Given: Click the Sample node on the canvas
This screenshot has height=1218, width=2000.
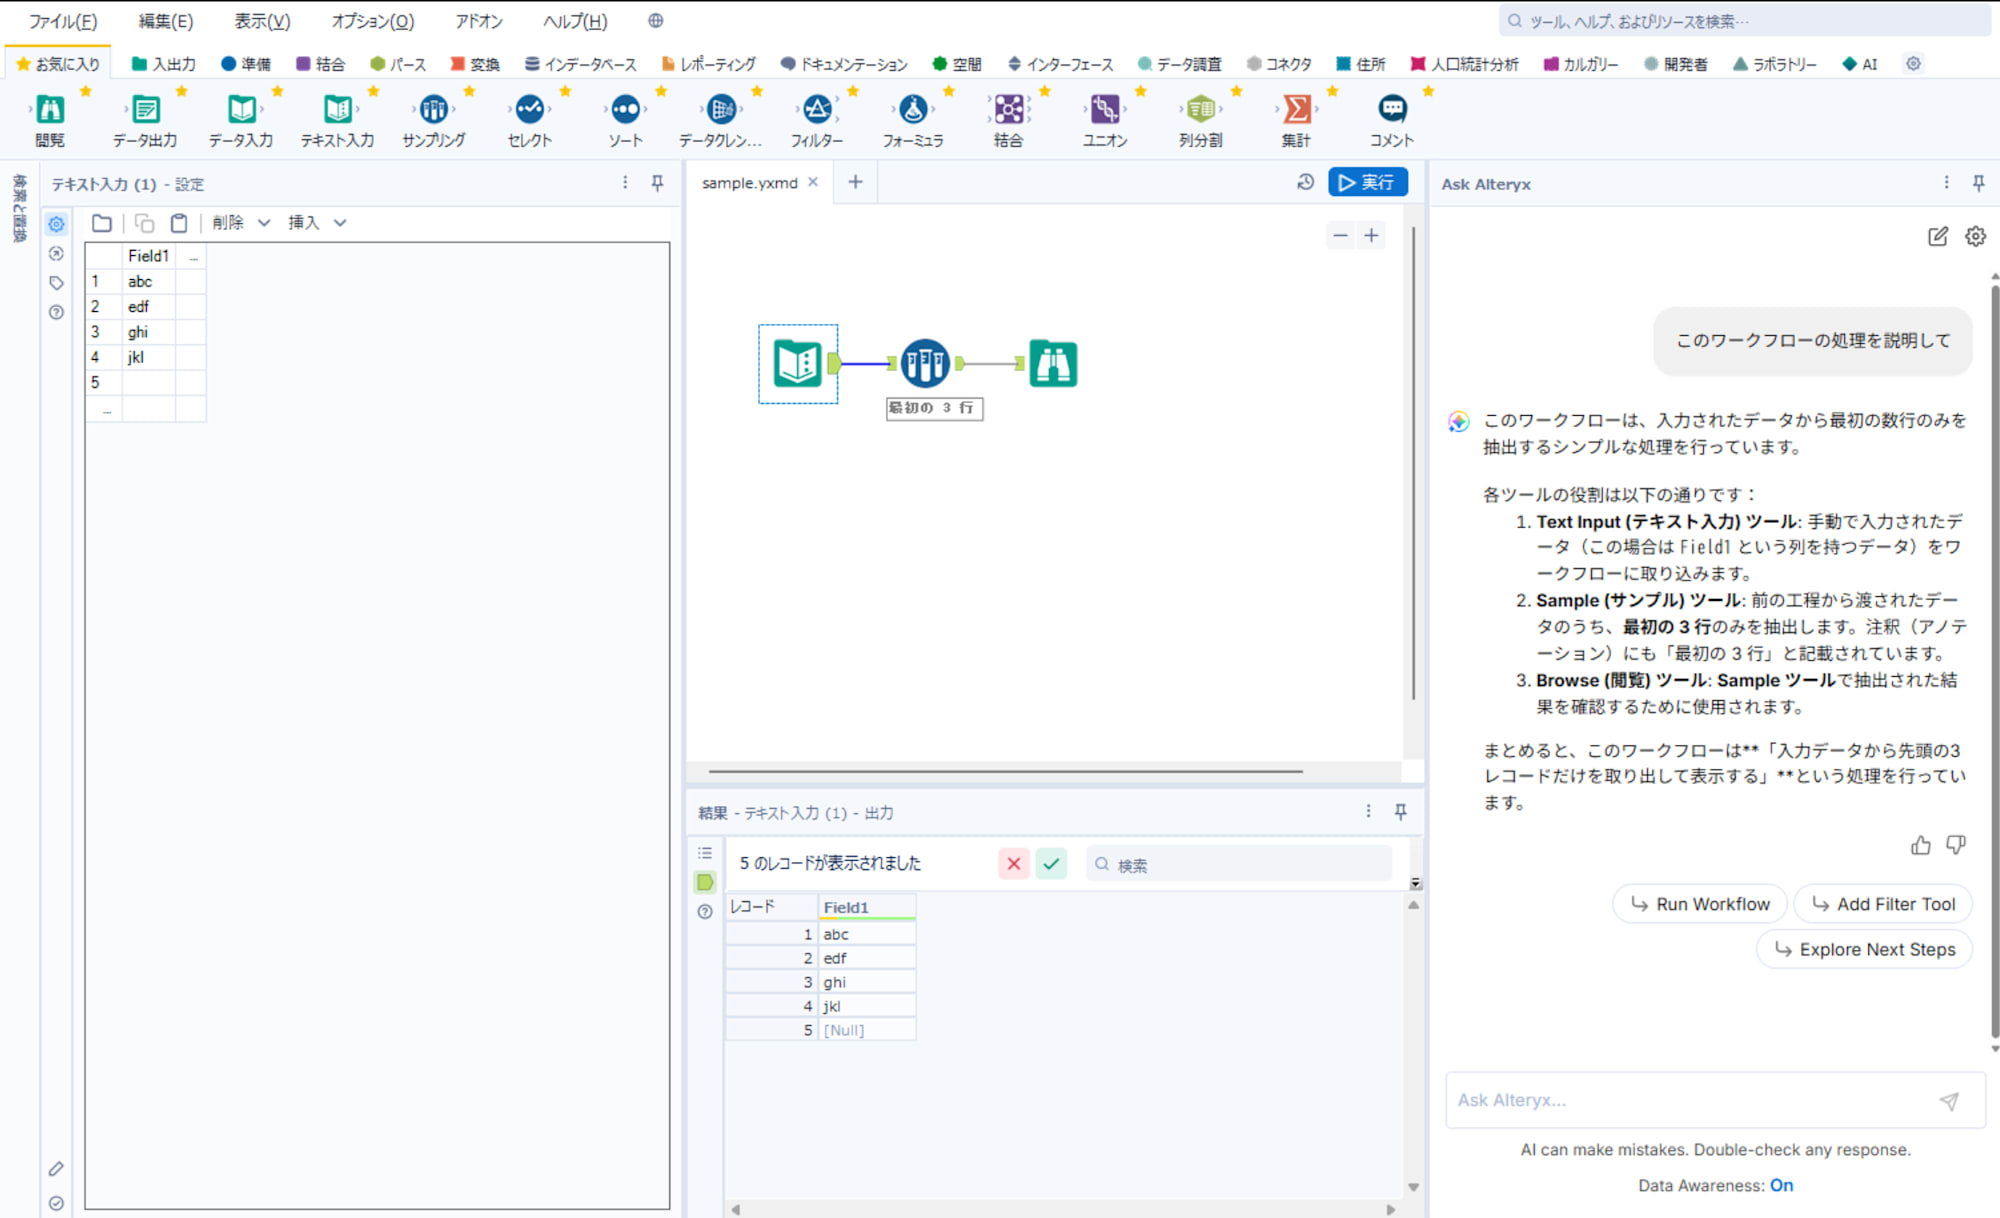Looking at the screenshot, I should click(925, 364).
